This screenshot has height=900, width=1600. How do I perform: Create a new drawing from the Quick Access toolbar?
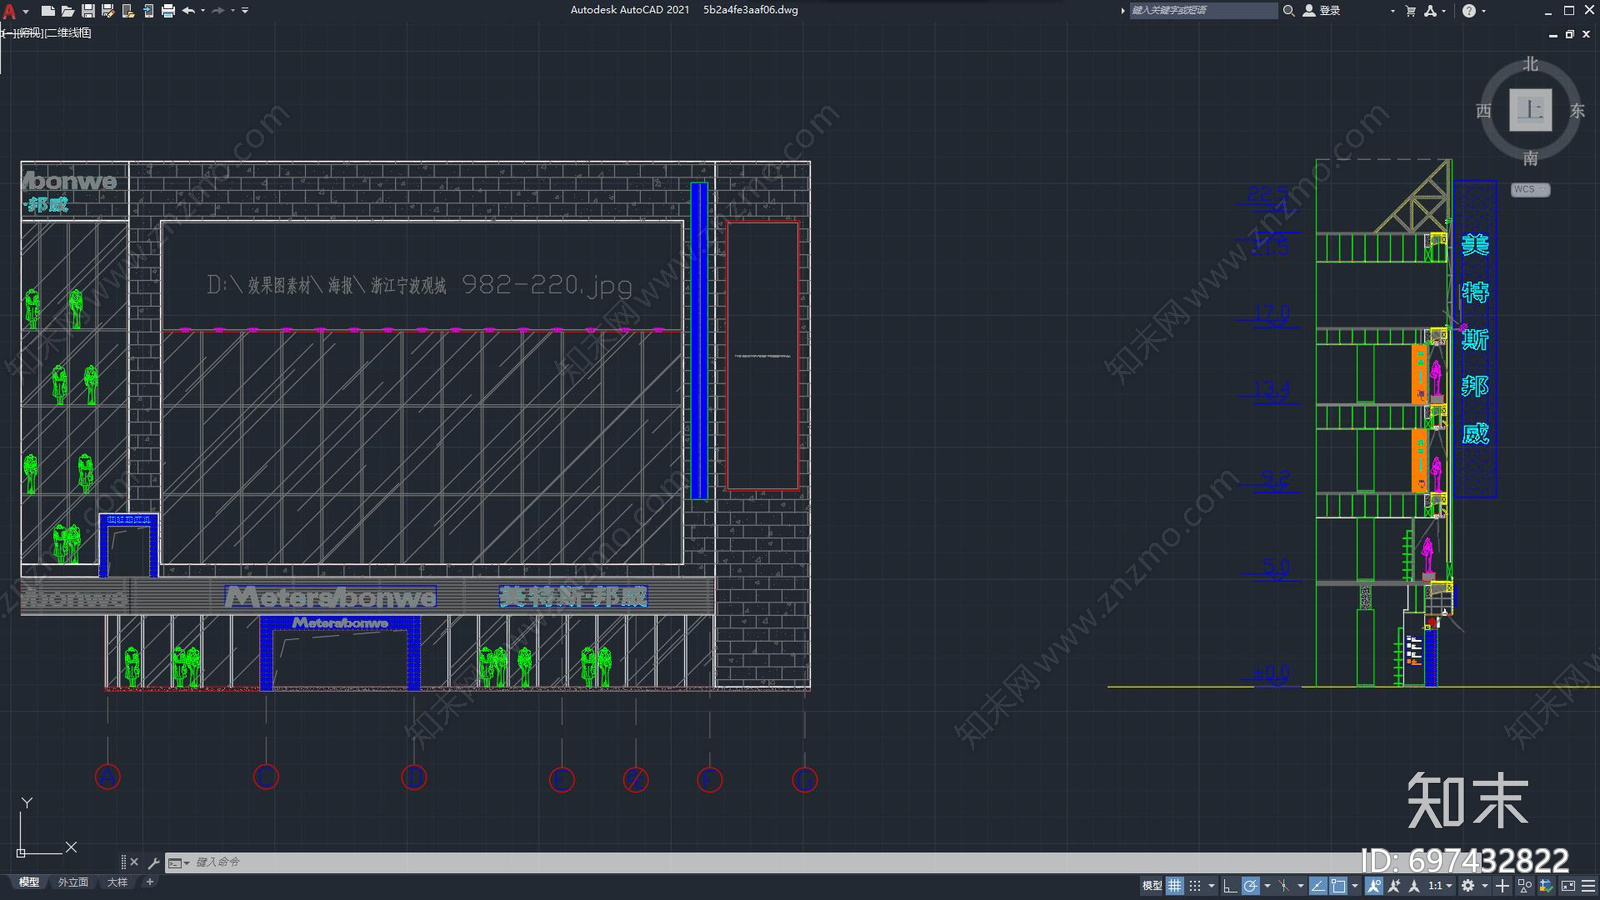(x=48, y=11)
